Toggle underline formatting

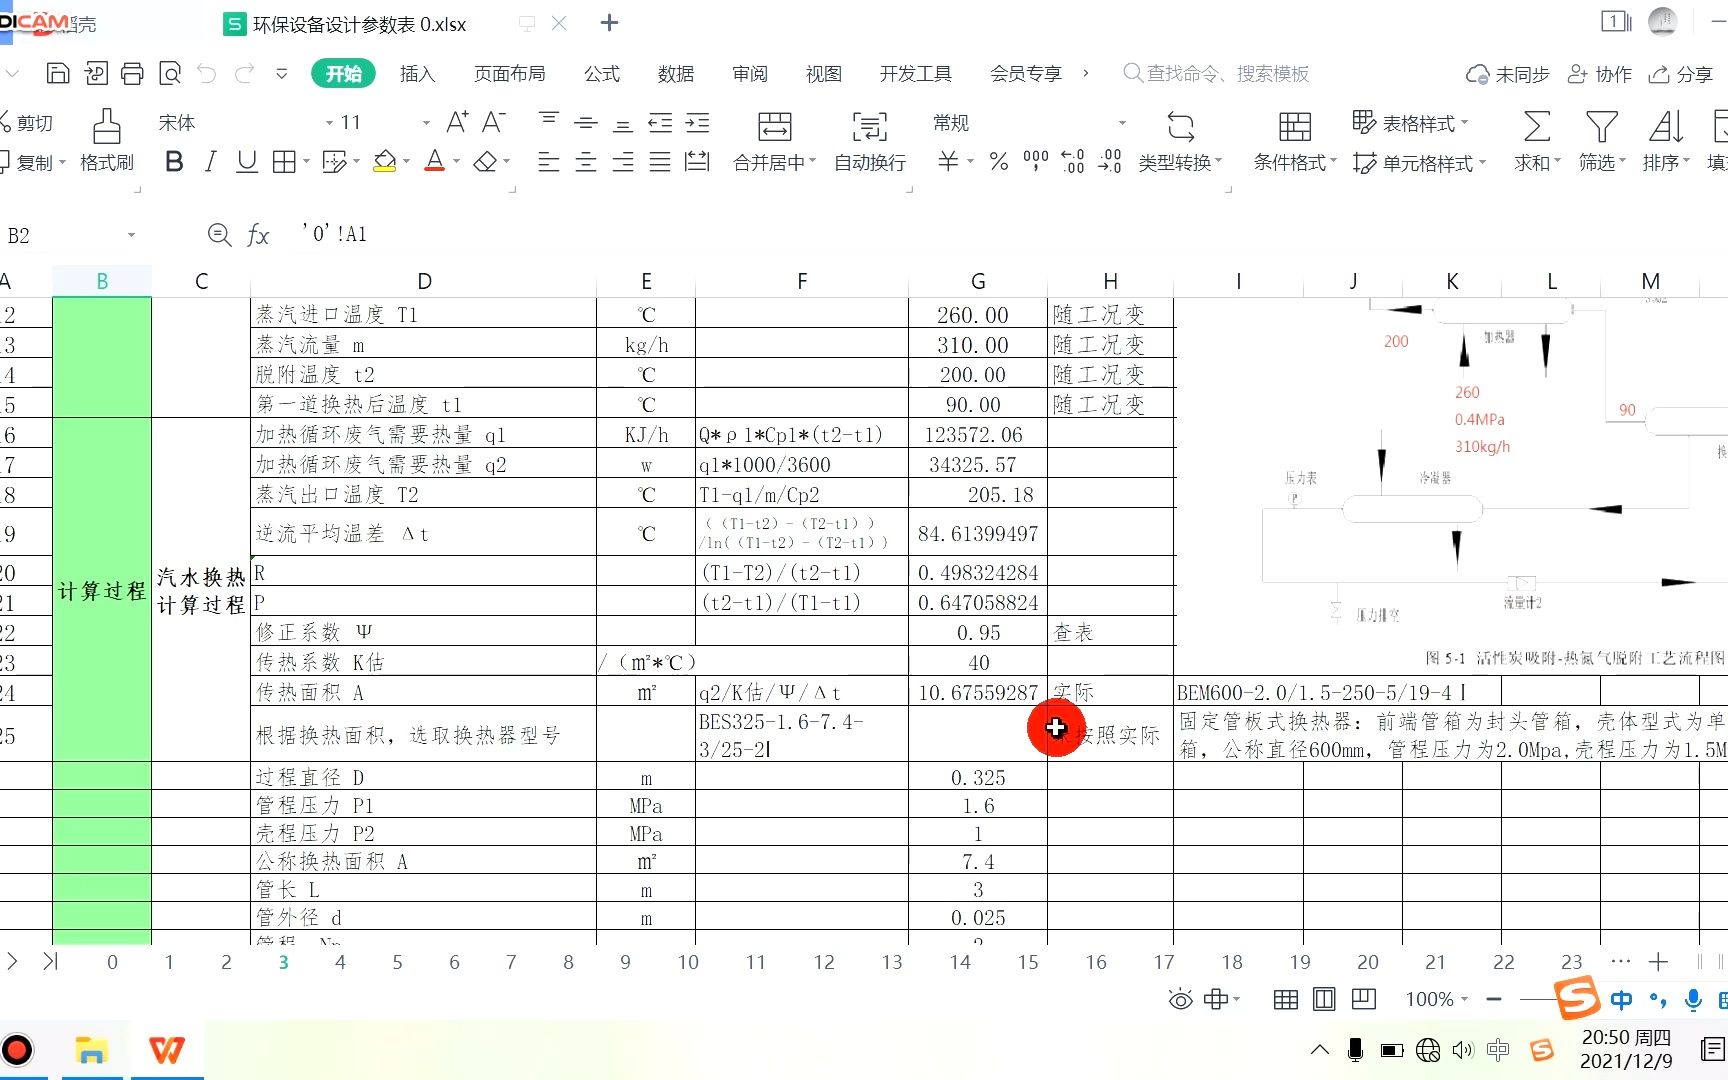coord(246,162)
